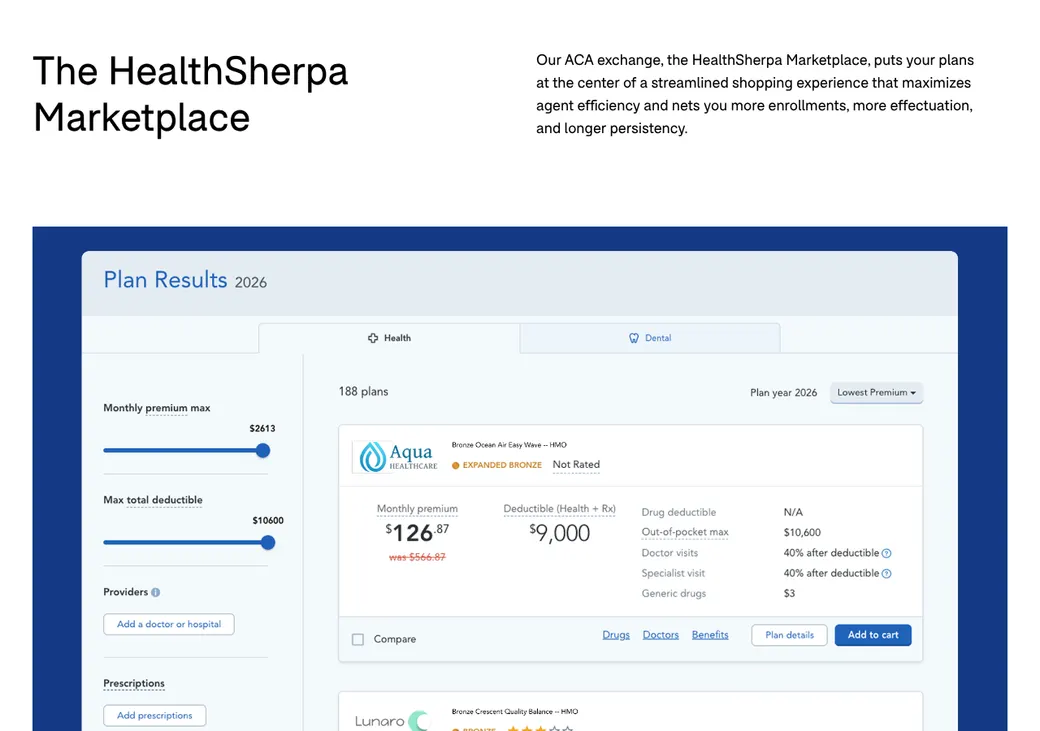Screen dimensions: 1040x731
Task: Click the $10,600 out-of-pocket value
Action: pos(802,533)
